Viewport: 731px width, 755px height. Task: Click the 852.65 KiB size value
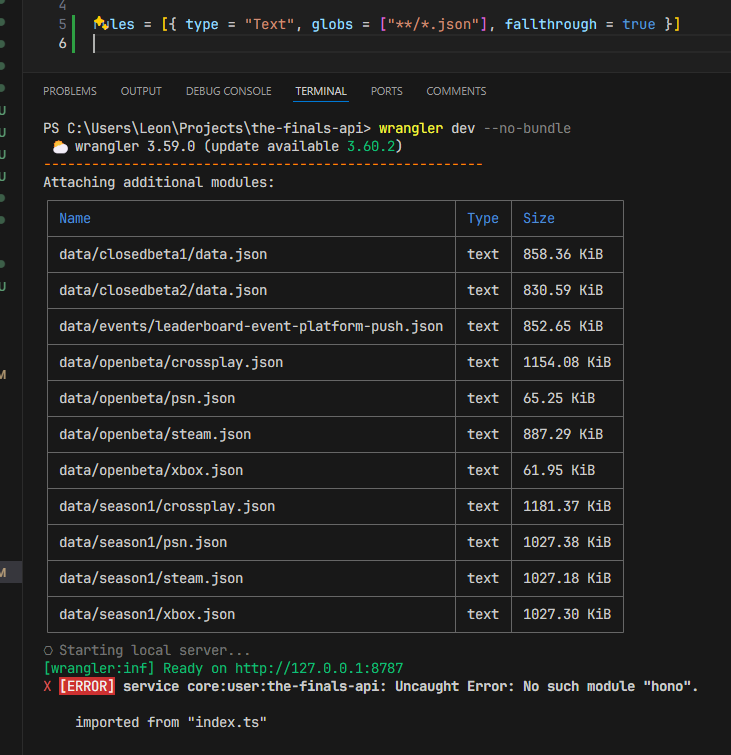(x=563, y=326)
